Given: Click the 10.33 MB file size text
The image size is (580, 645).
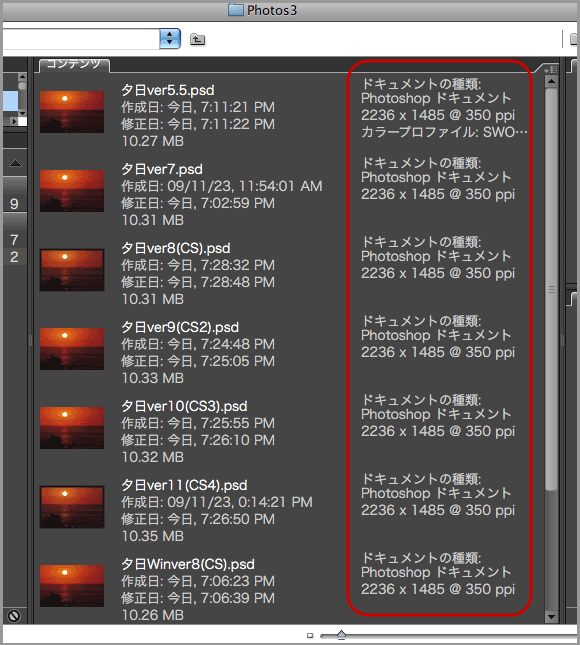Looking at the screenshot, I should tap(153, 378).
